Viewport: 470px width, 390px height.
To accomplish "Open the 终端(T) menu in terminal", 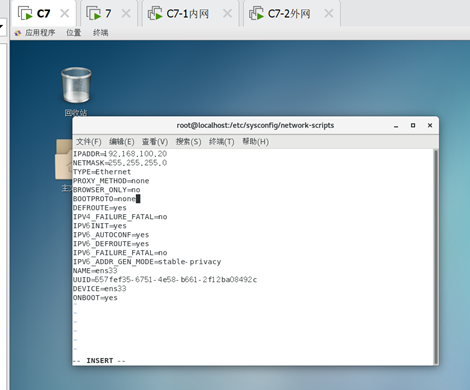I will pyautogui.click(x=222, y=142).
